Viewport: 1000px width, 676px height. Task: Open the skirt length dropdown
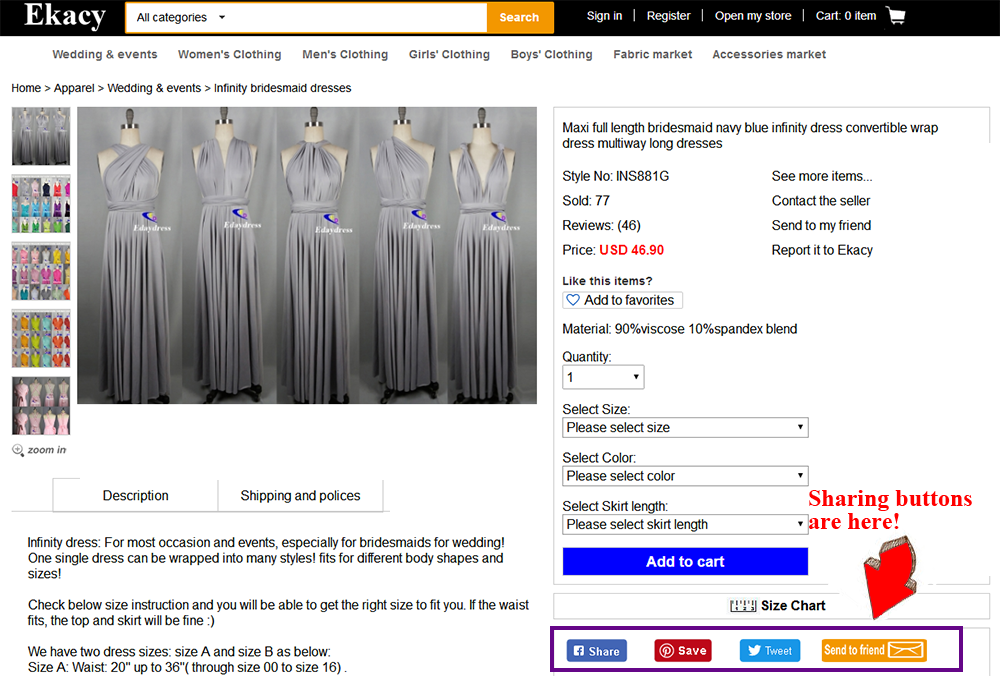tap(685, 525)
